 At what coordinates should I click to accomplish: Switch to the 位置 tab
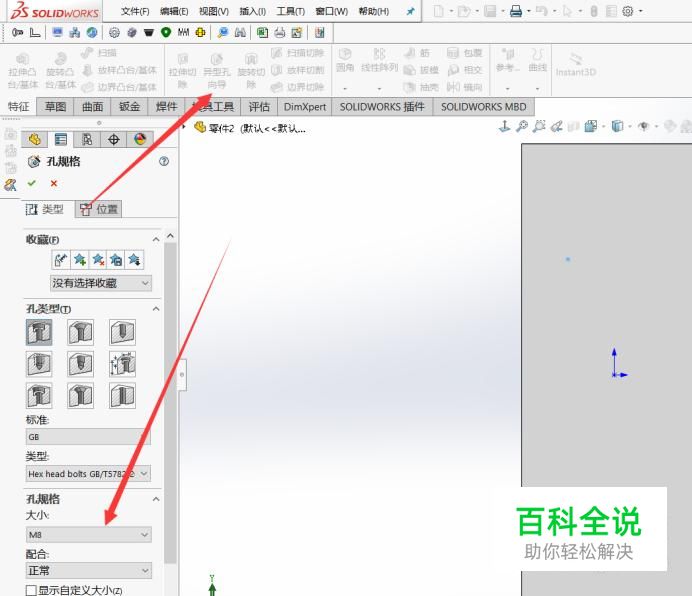click(98, 209)
